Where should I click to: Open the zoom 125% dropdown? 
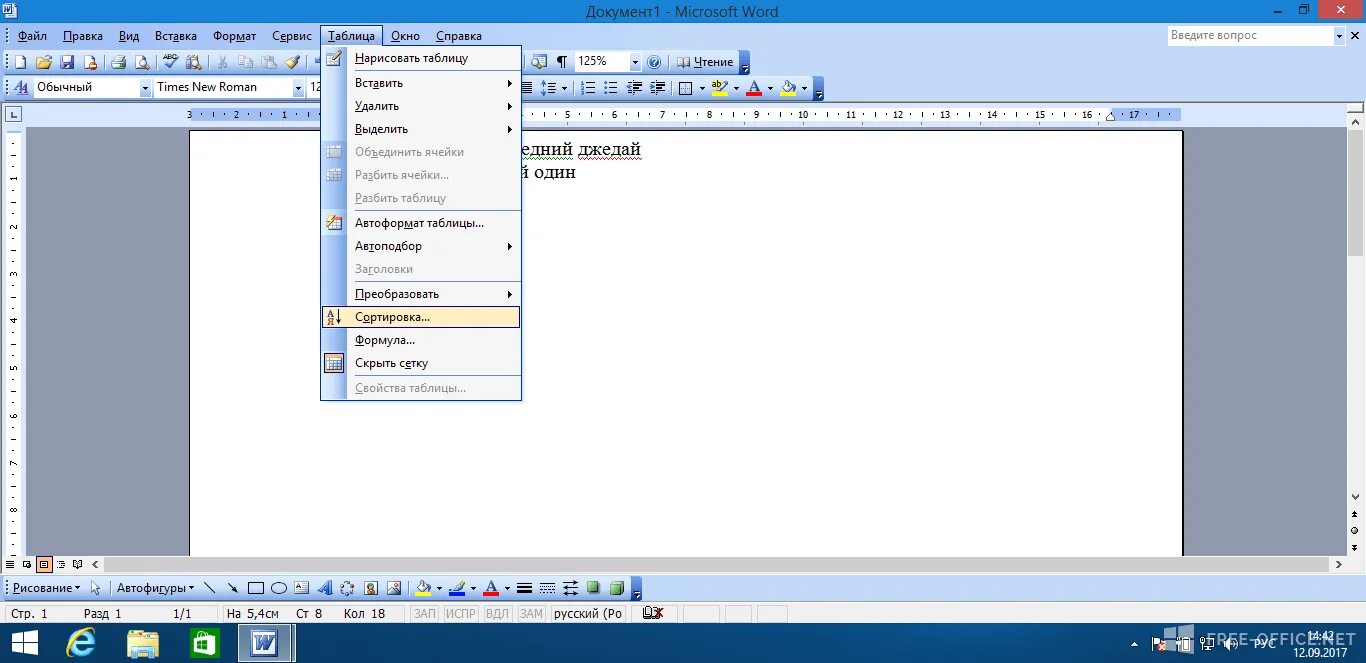635,62
